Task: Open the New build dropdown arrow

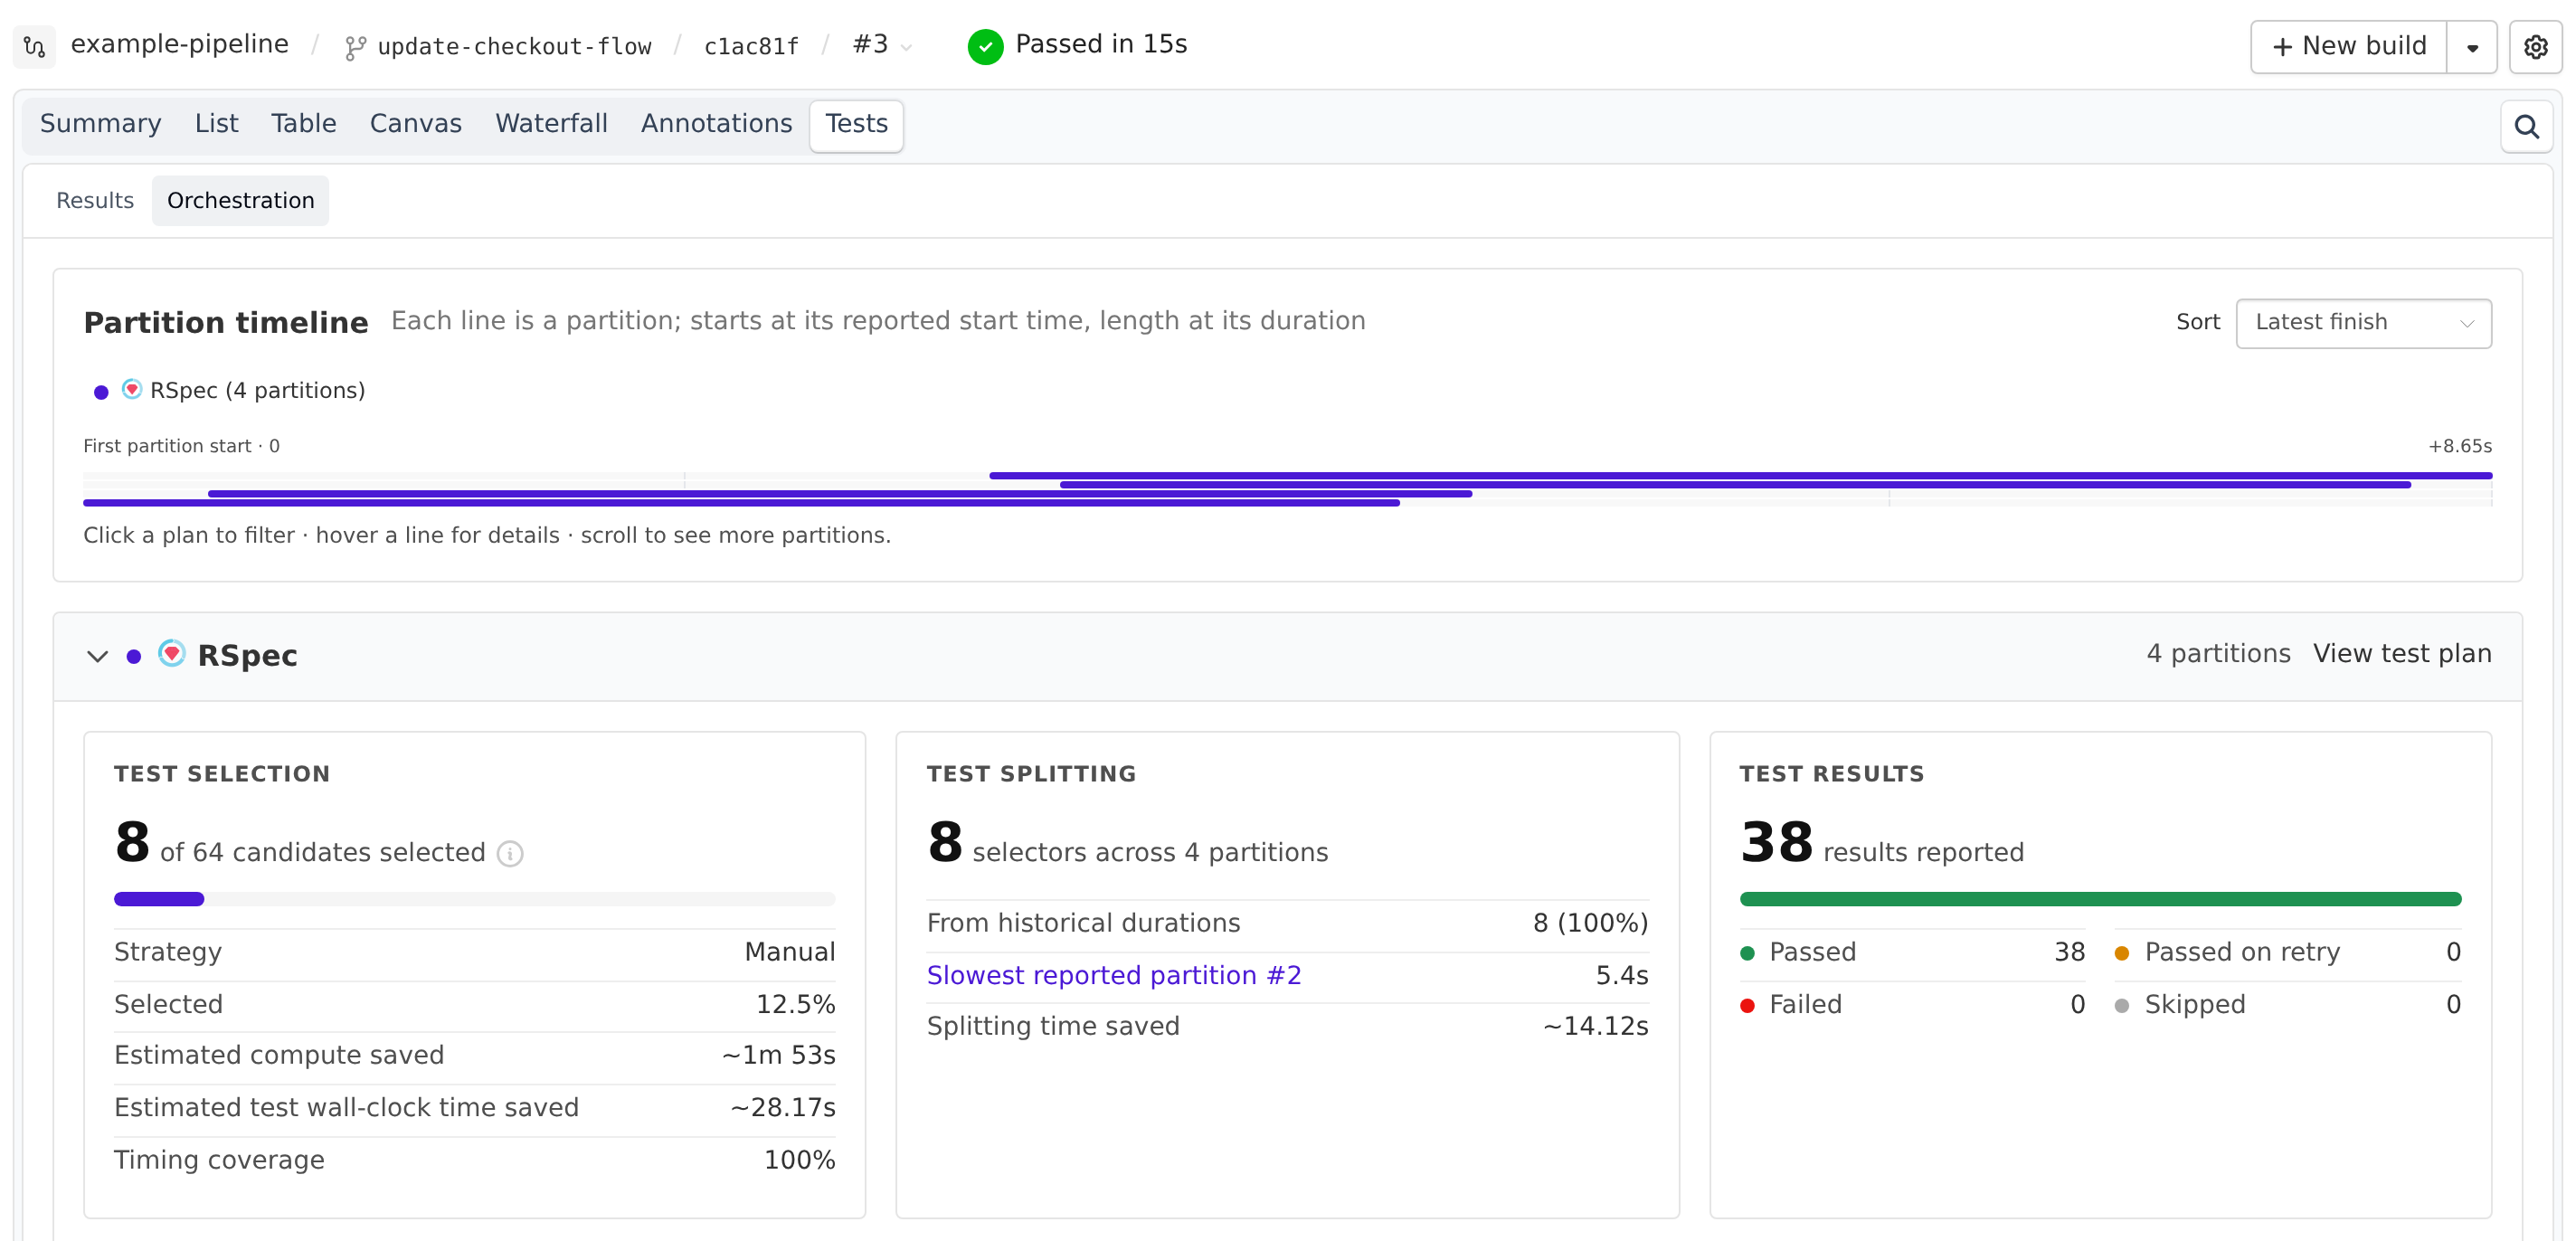Action: 2472,47
